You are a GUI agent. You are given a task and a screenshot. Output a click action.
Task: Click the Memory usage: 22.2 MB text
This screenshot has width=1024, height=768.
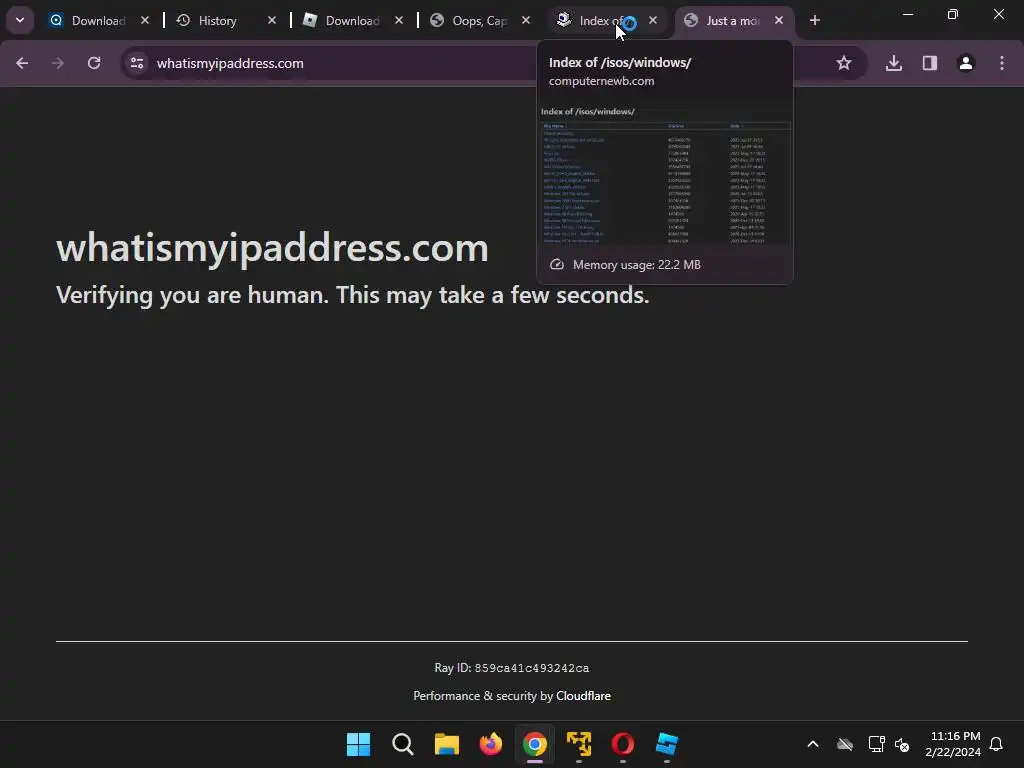pos(637,264)
